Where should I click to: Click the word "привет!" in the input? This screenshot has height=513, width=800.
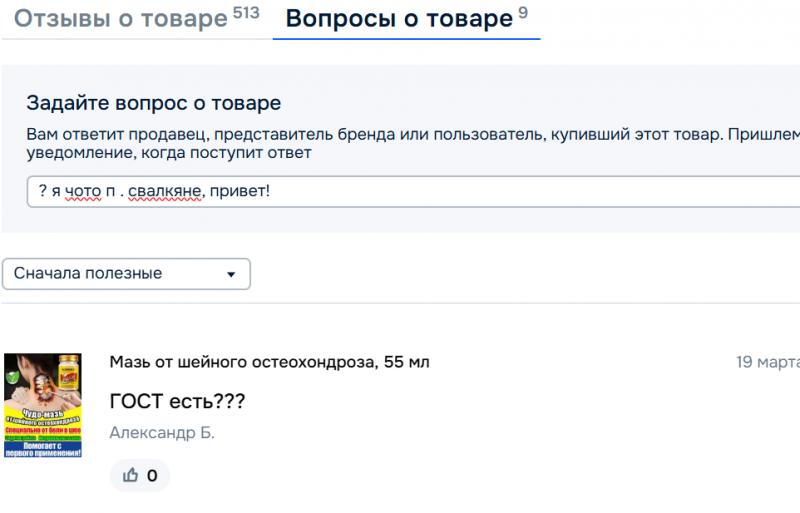pyautogui.click(x=236, y=190)
